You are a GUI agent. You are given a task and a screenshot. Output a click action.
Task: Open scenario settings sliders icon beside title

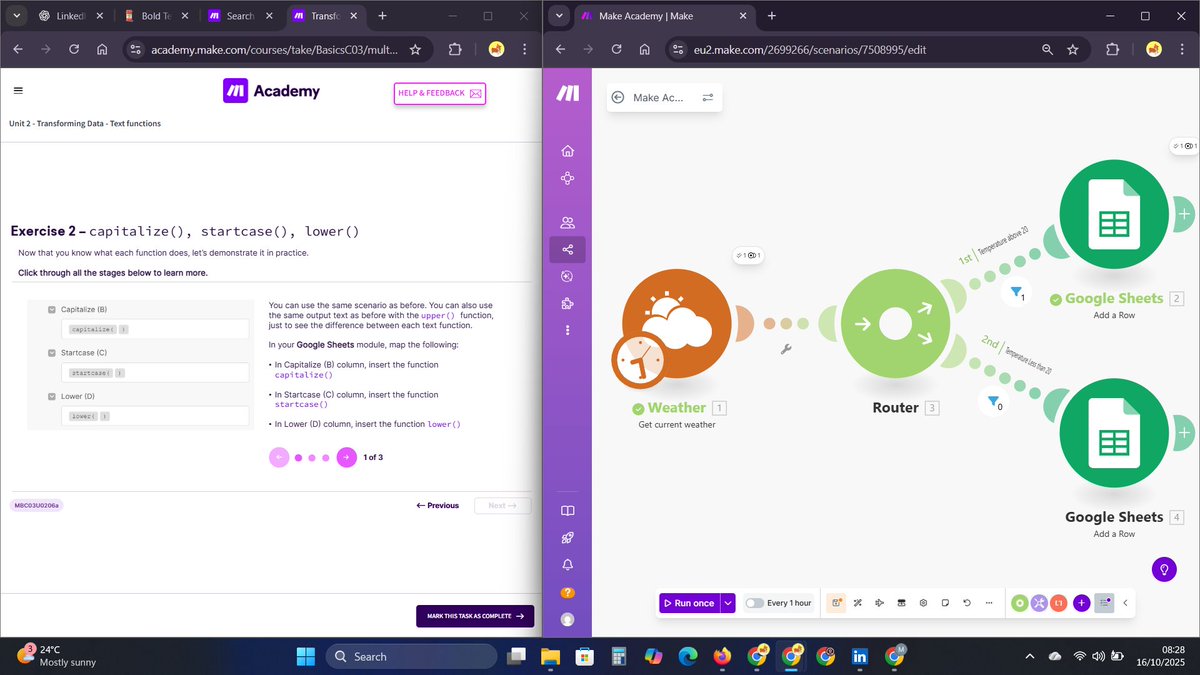(x=708, y=97)
